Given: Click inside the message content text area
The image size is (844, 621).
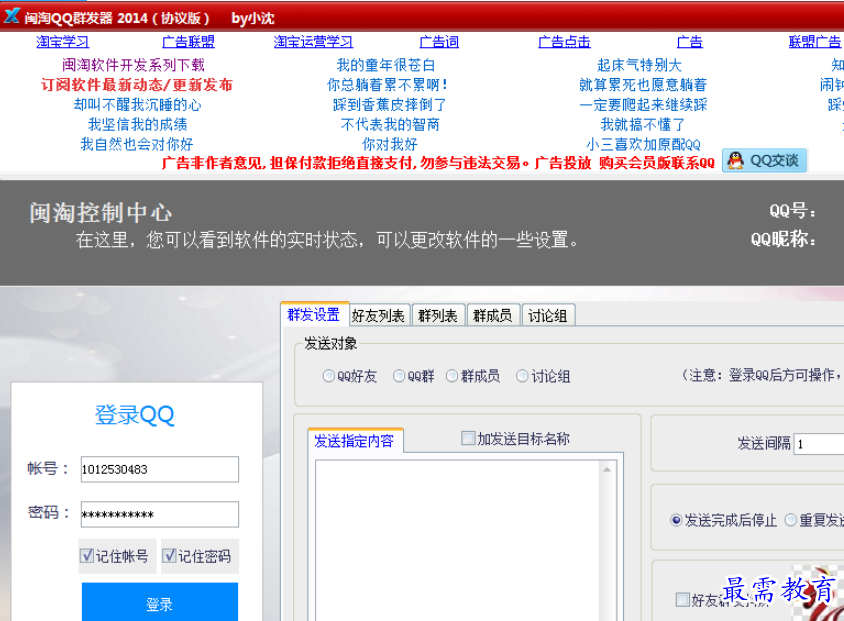Looking at the screenshot, I should click(x=458, y=540).
